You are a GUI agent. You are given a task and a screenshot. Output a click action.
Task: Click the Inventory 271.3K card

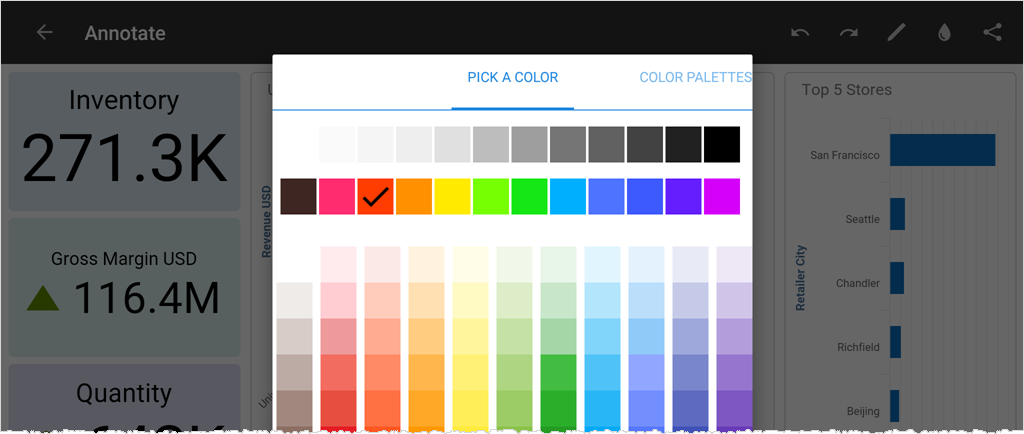tap(124, 140)
